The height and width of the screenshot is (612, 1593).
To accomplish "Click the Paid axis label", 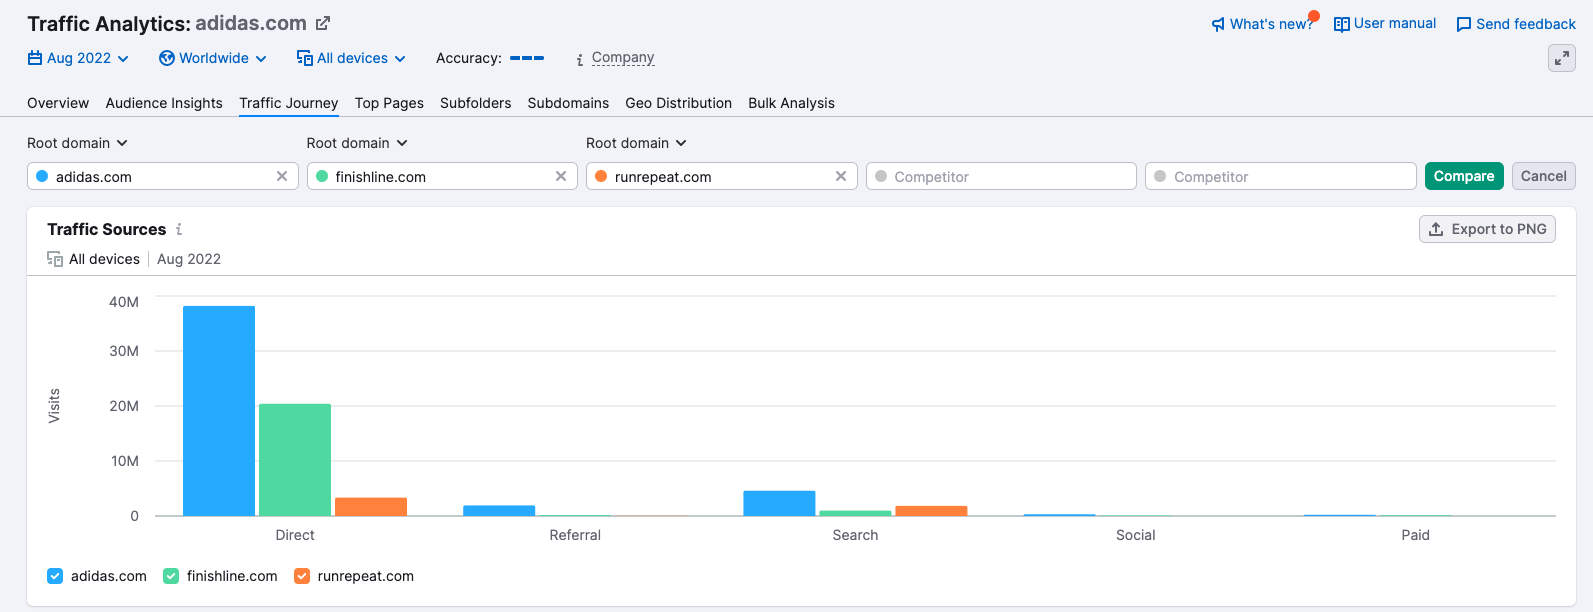I will point(1416,535).
